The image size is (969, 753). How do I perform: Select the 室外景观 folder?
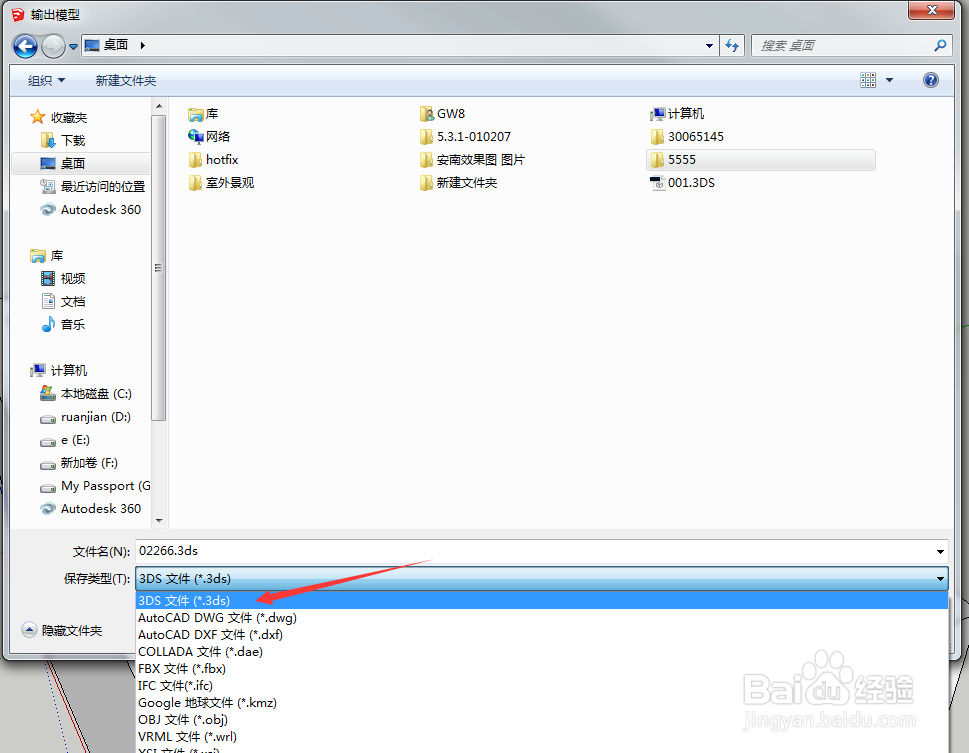[x=221, y=182]
